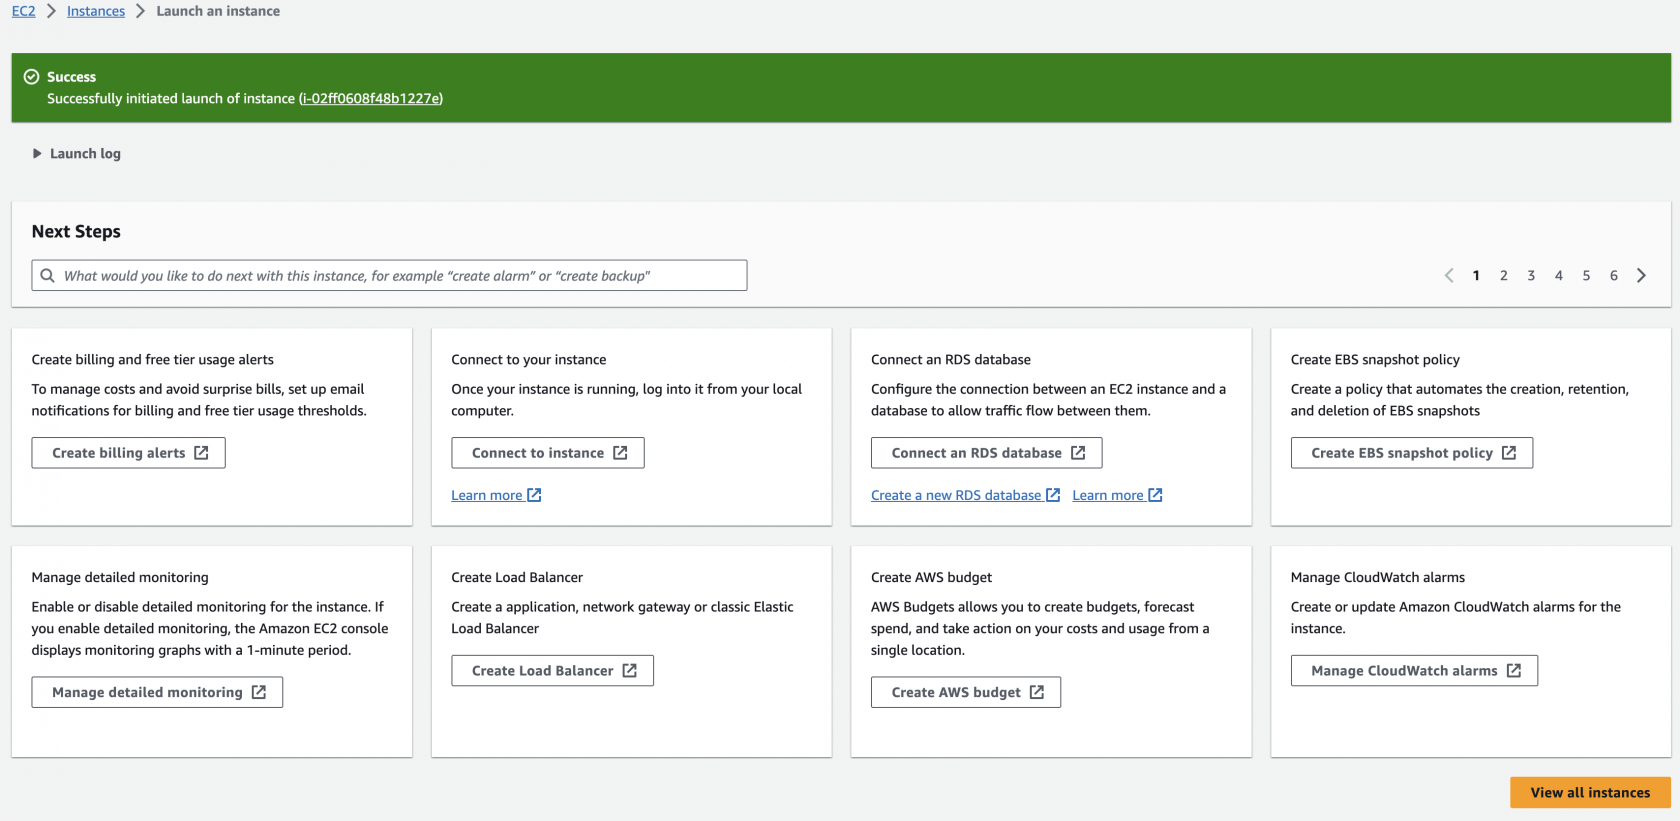Click Manage CloudWatch alarms button

pos(1413,671)
